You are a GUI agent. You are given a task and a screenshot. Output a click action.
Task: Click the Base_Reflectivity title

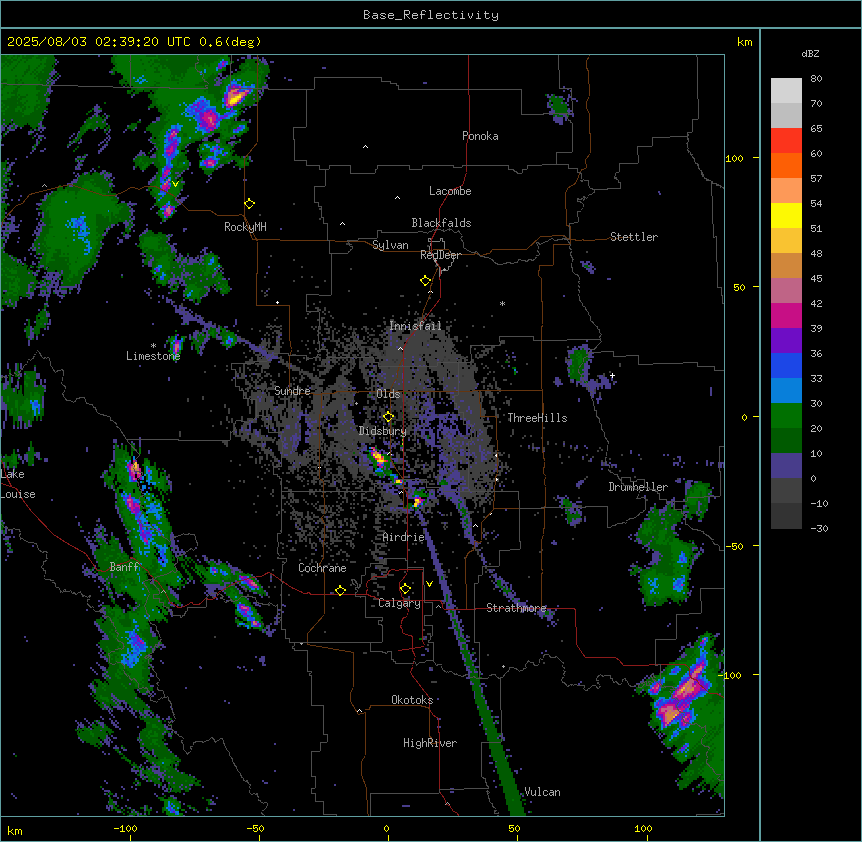[x=431, y=15]
